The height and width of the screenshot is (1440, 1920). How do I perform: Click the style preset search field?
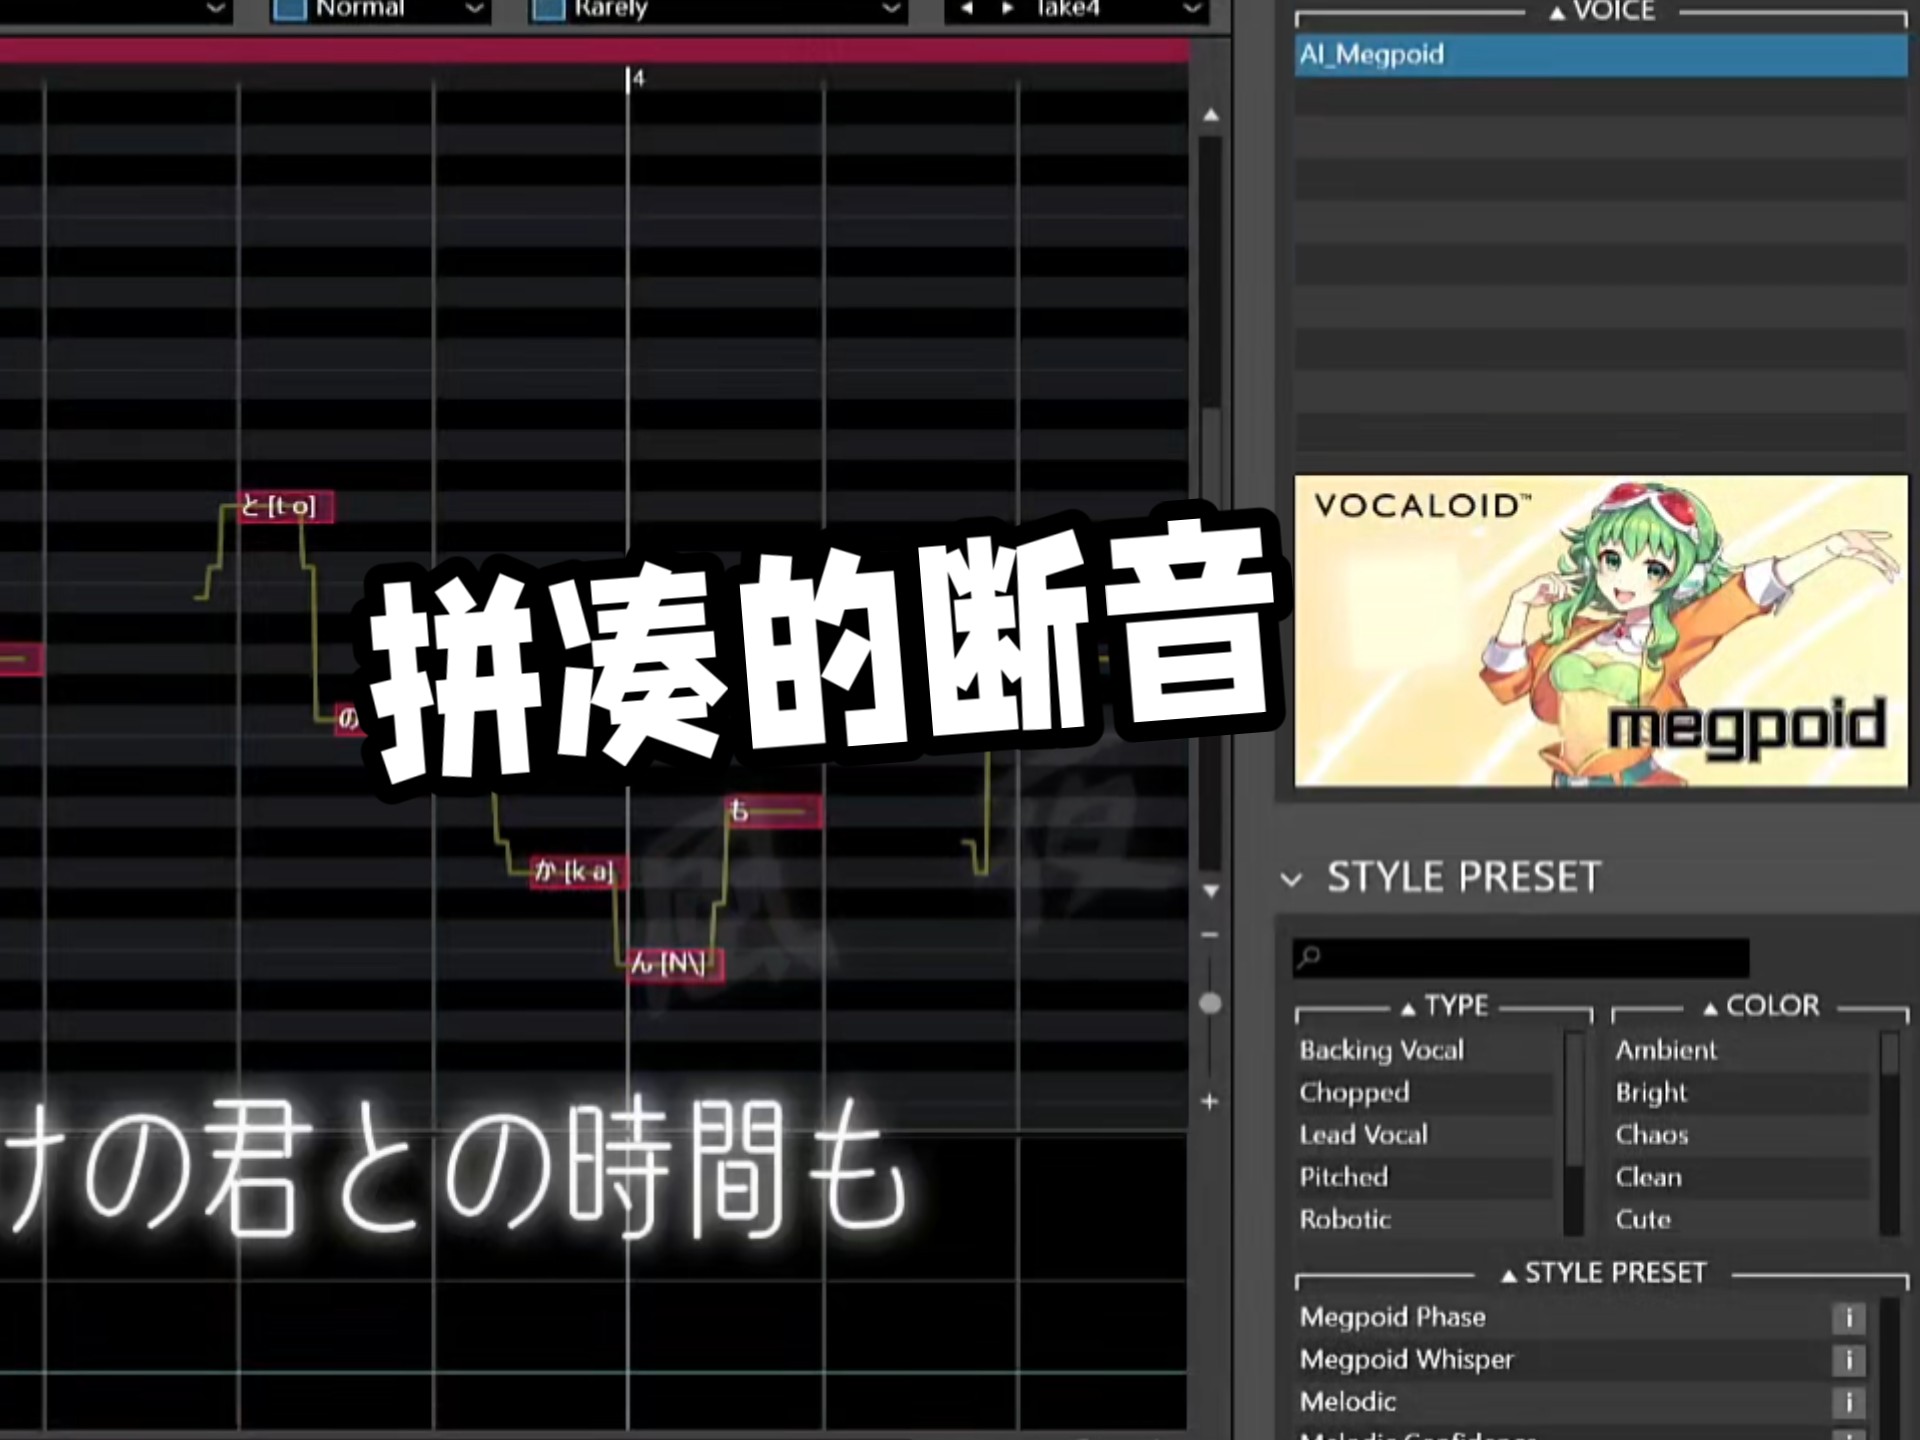[x=1521, y=958]
